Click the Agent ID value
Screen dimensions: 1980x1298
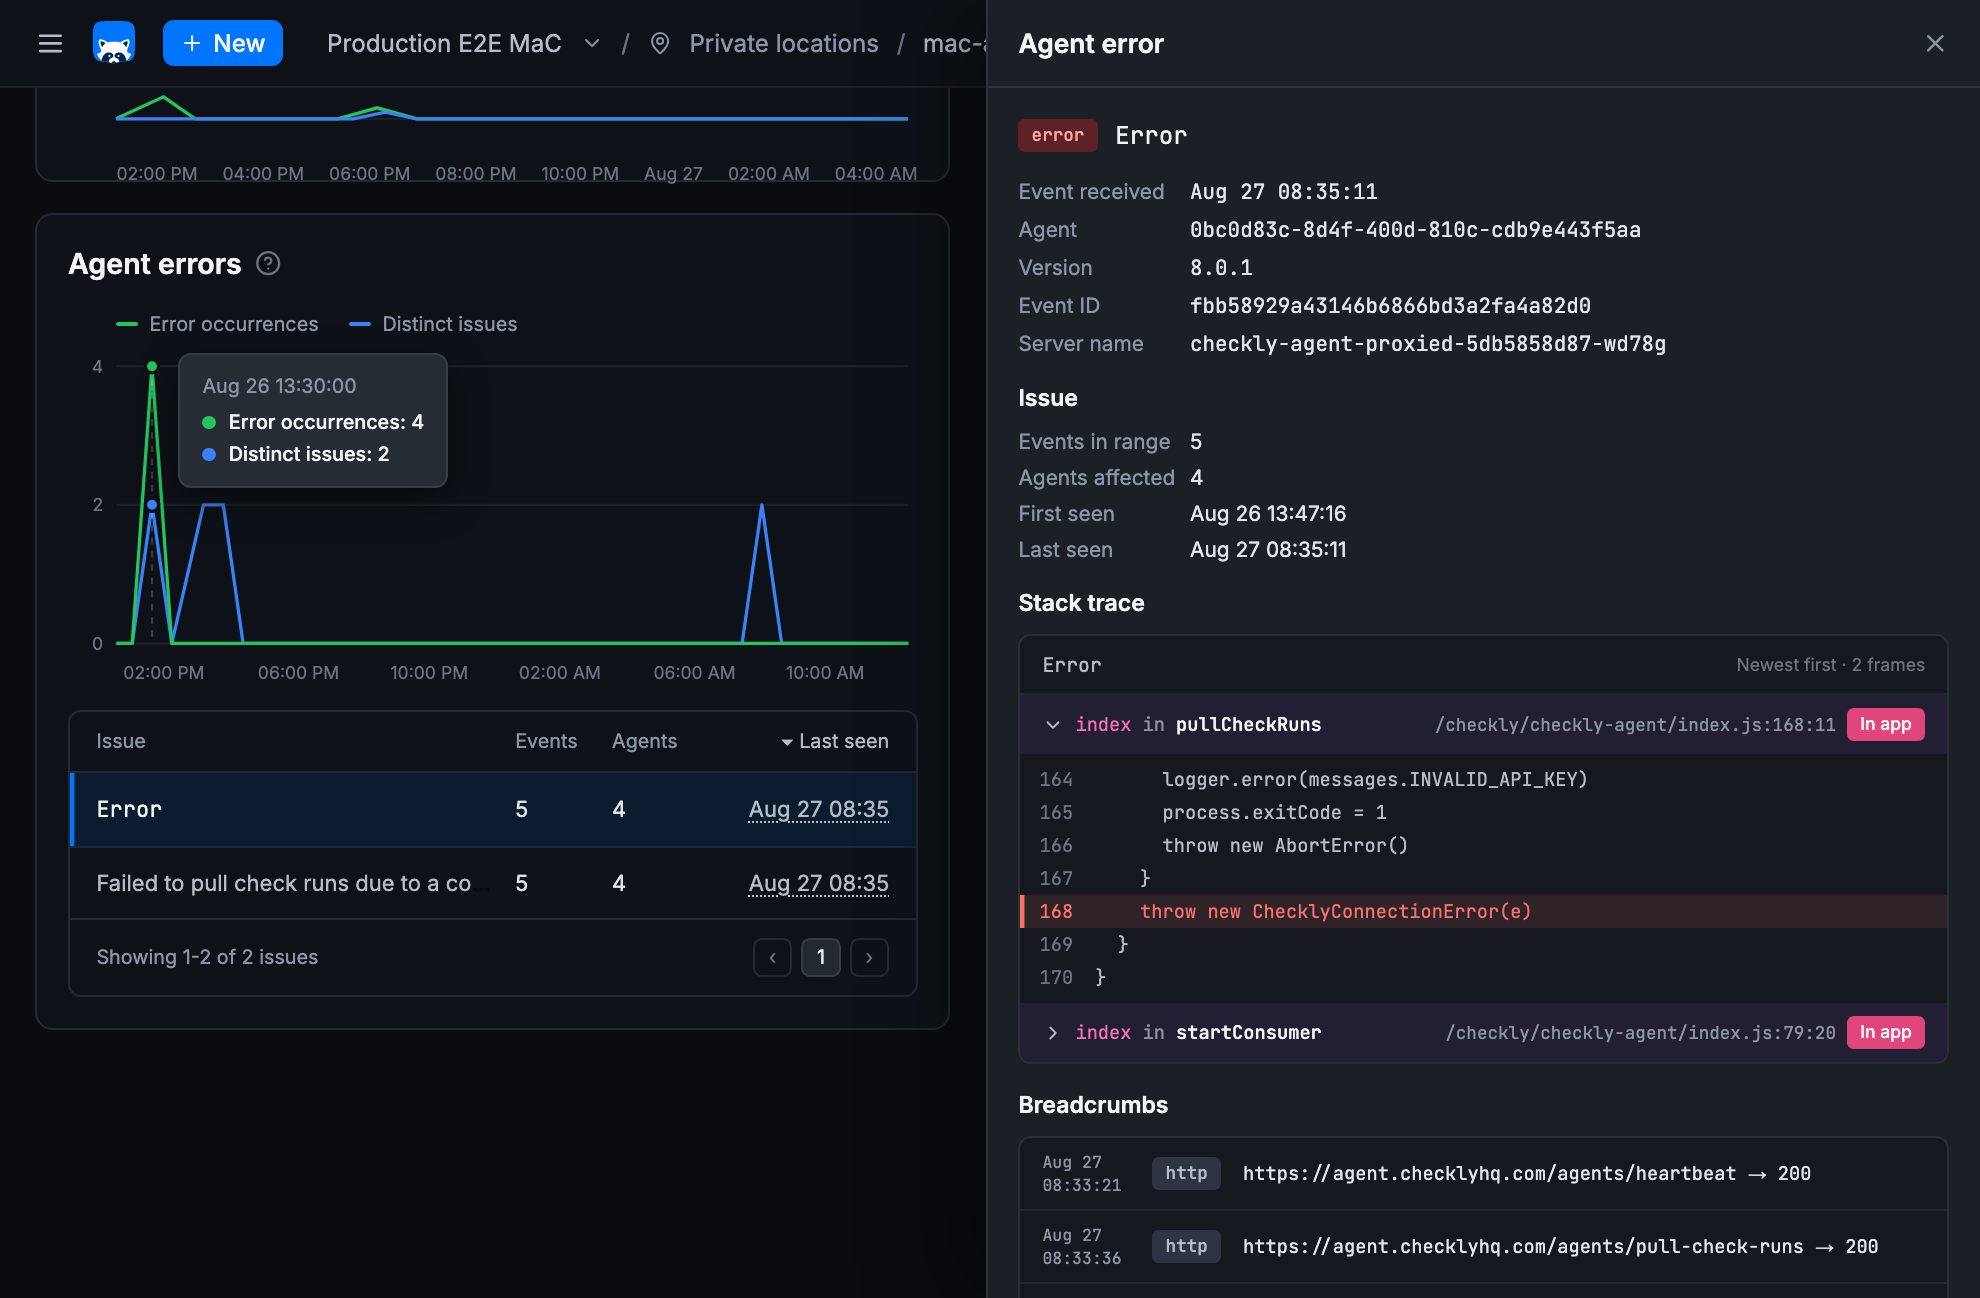pyautogui.click(x=1415, y=230)
